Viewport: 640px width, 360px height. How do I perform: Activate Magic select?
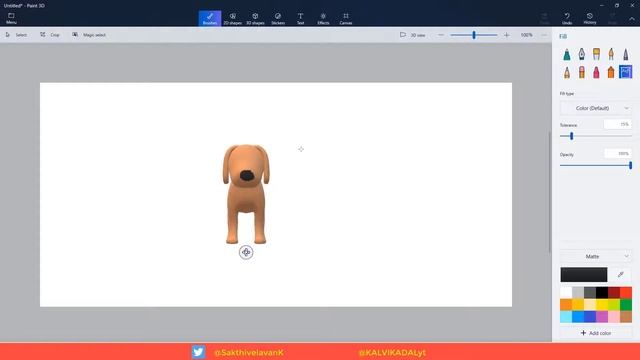[89, 35]
